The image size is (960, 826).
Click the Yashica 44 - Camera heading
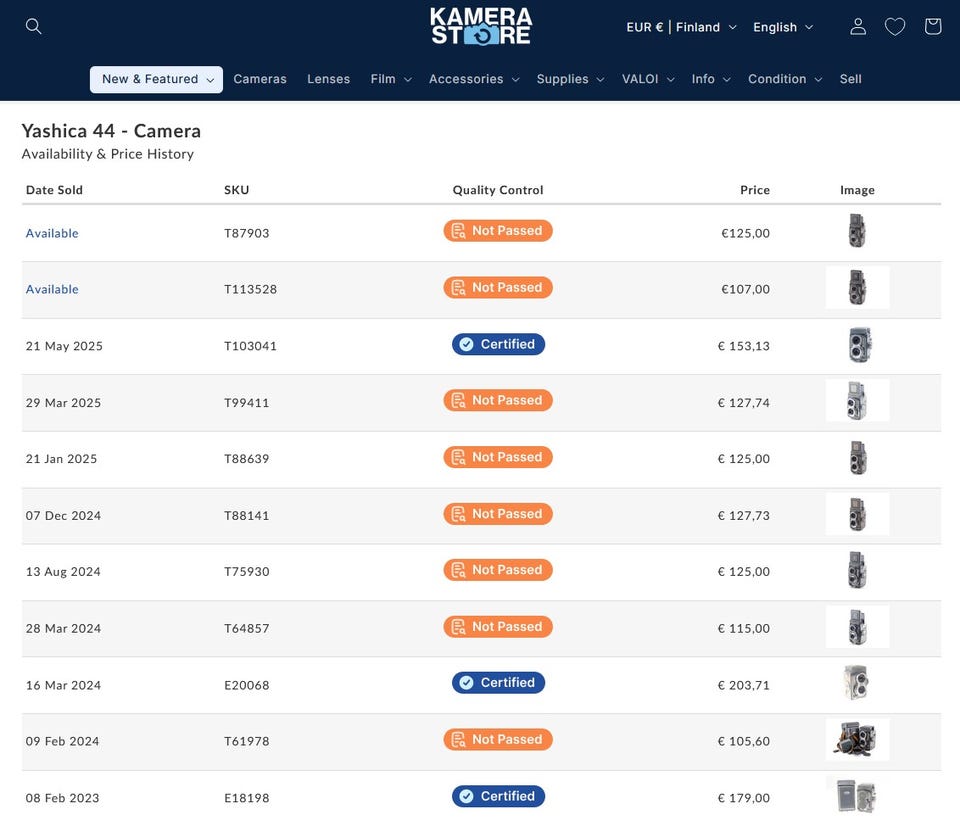tap(111, 130)
